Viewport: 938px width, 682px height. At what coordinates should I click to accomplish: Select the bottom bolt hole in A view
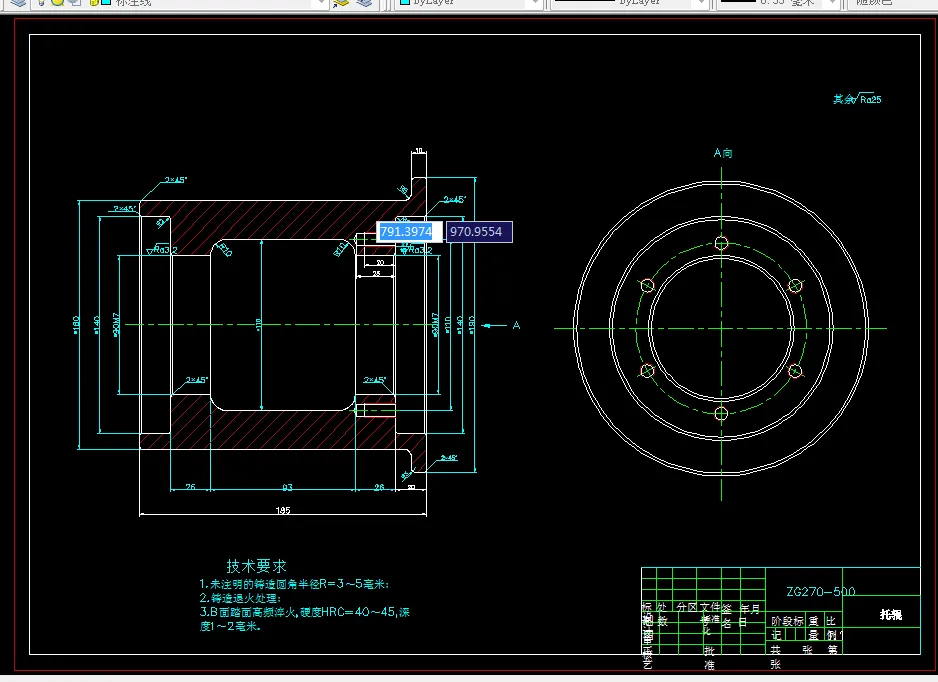721,413
